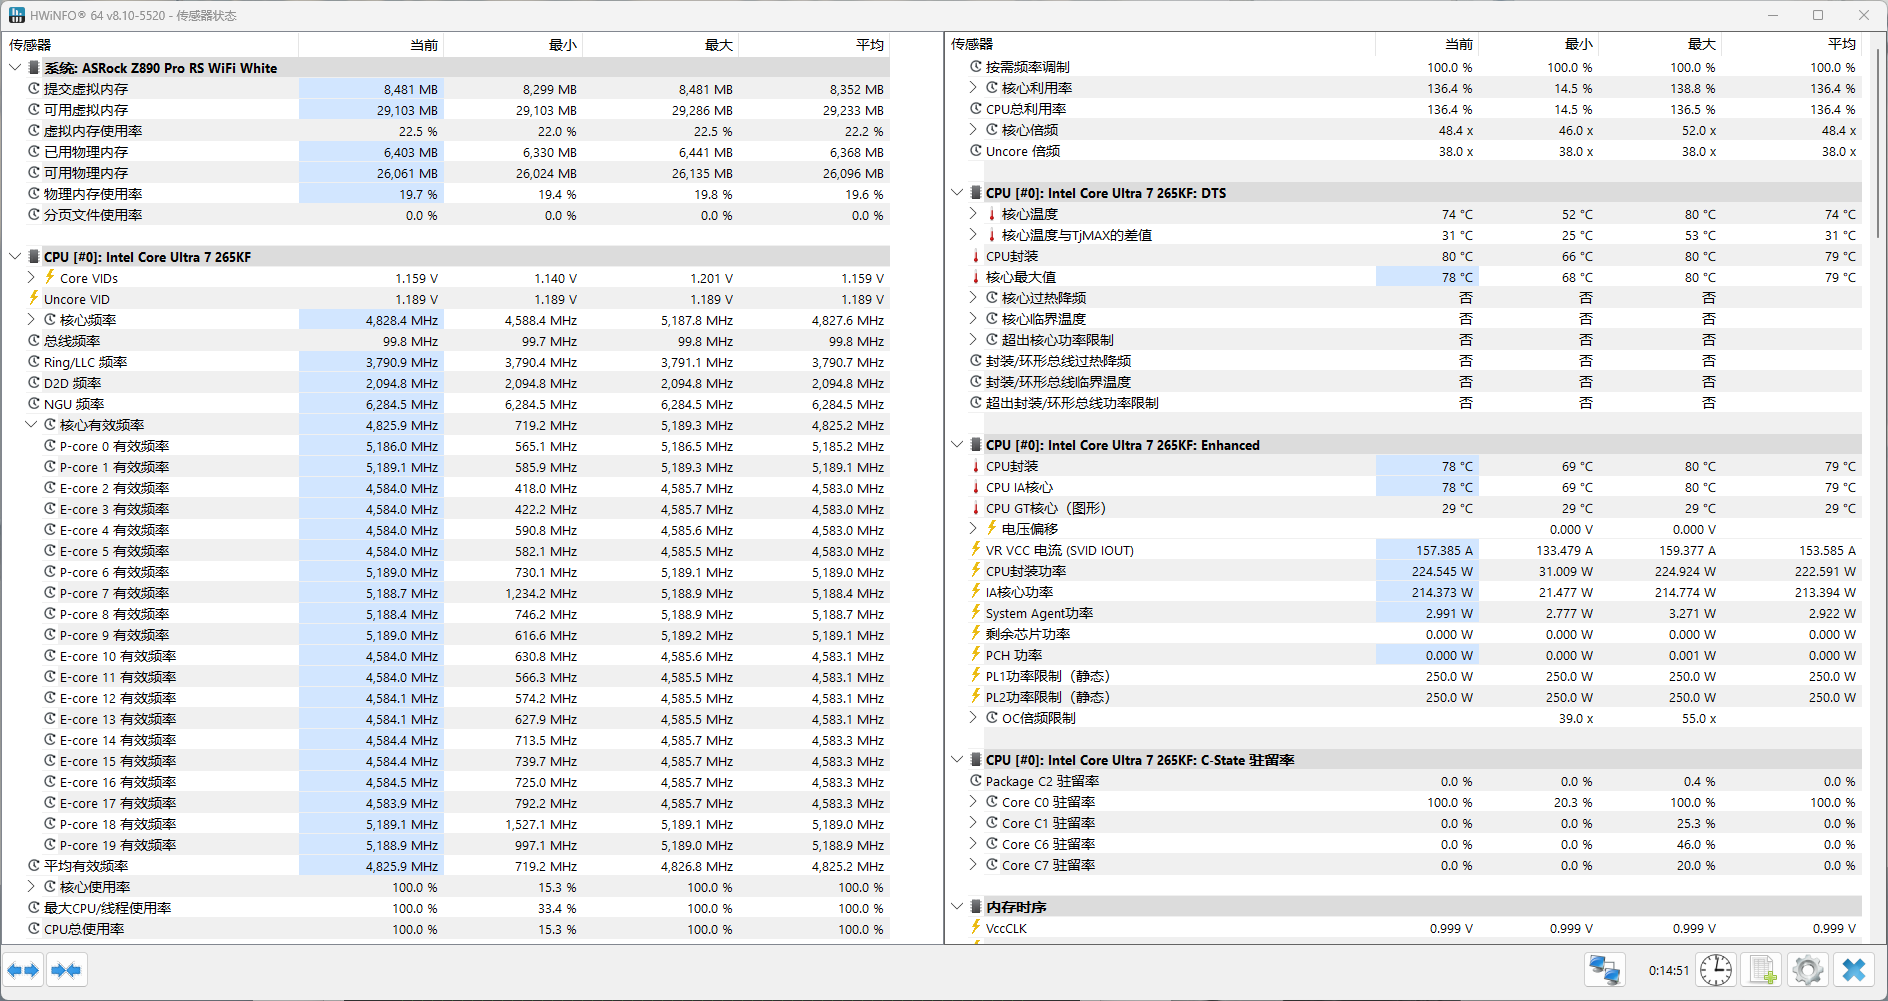
Task: Click lightning icon beside System Agent功率
Action: pyautogui.click(x=976, y=612)
